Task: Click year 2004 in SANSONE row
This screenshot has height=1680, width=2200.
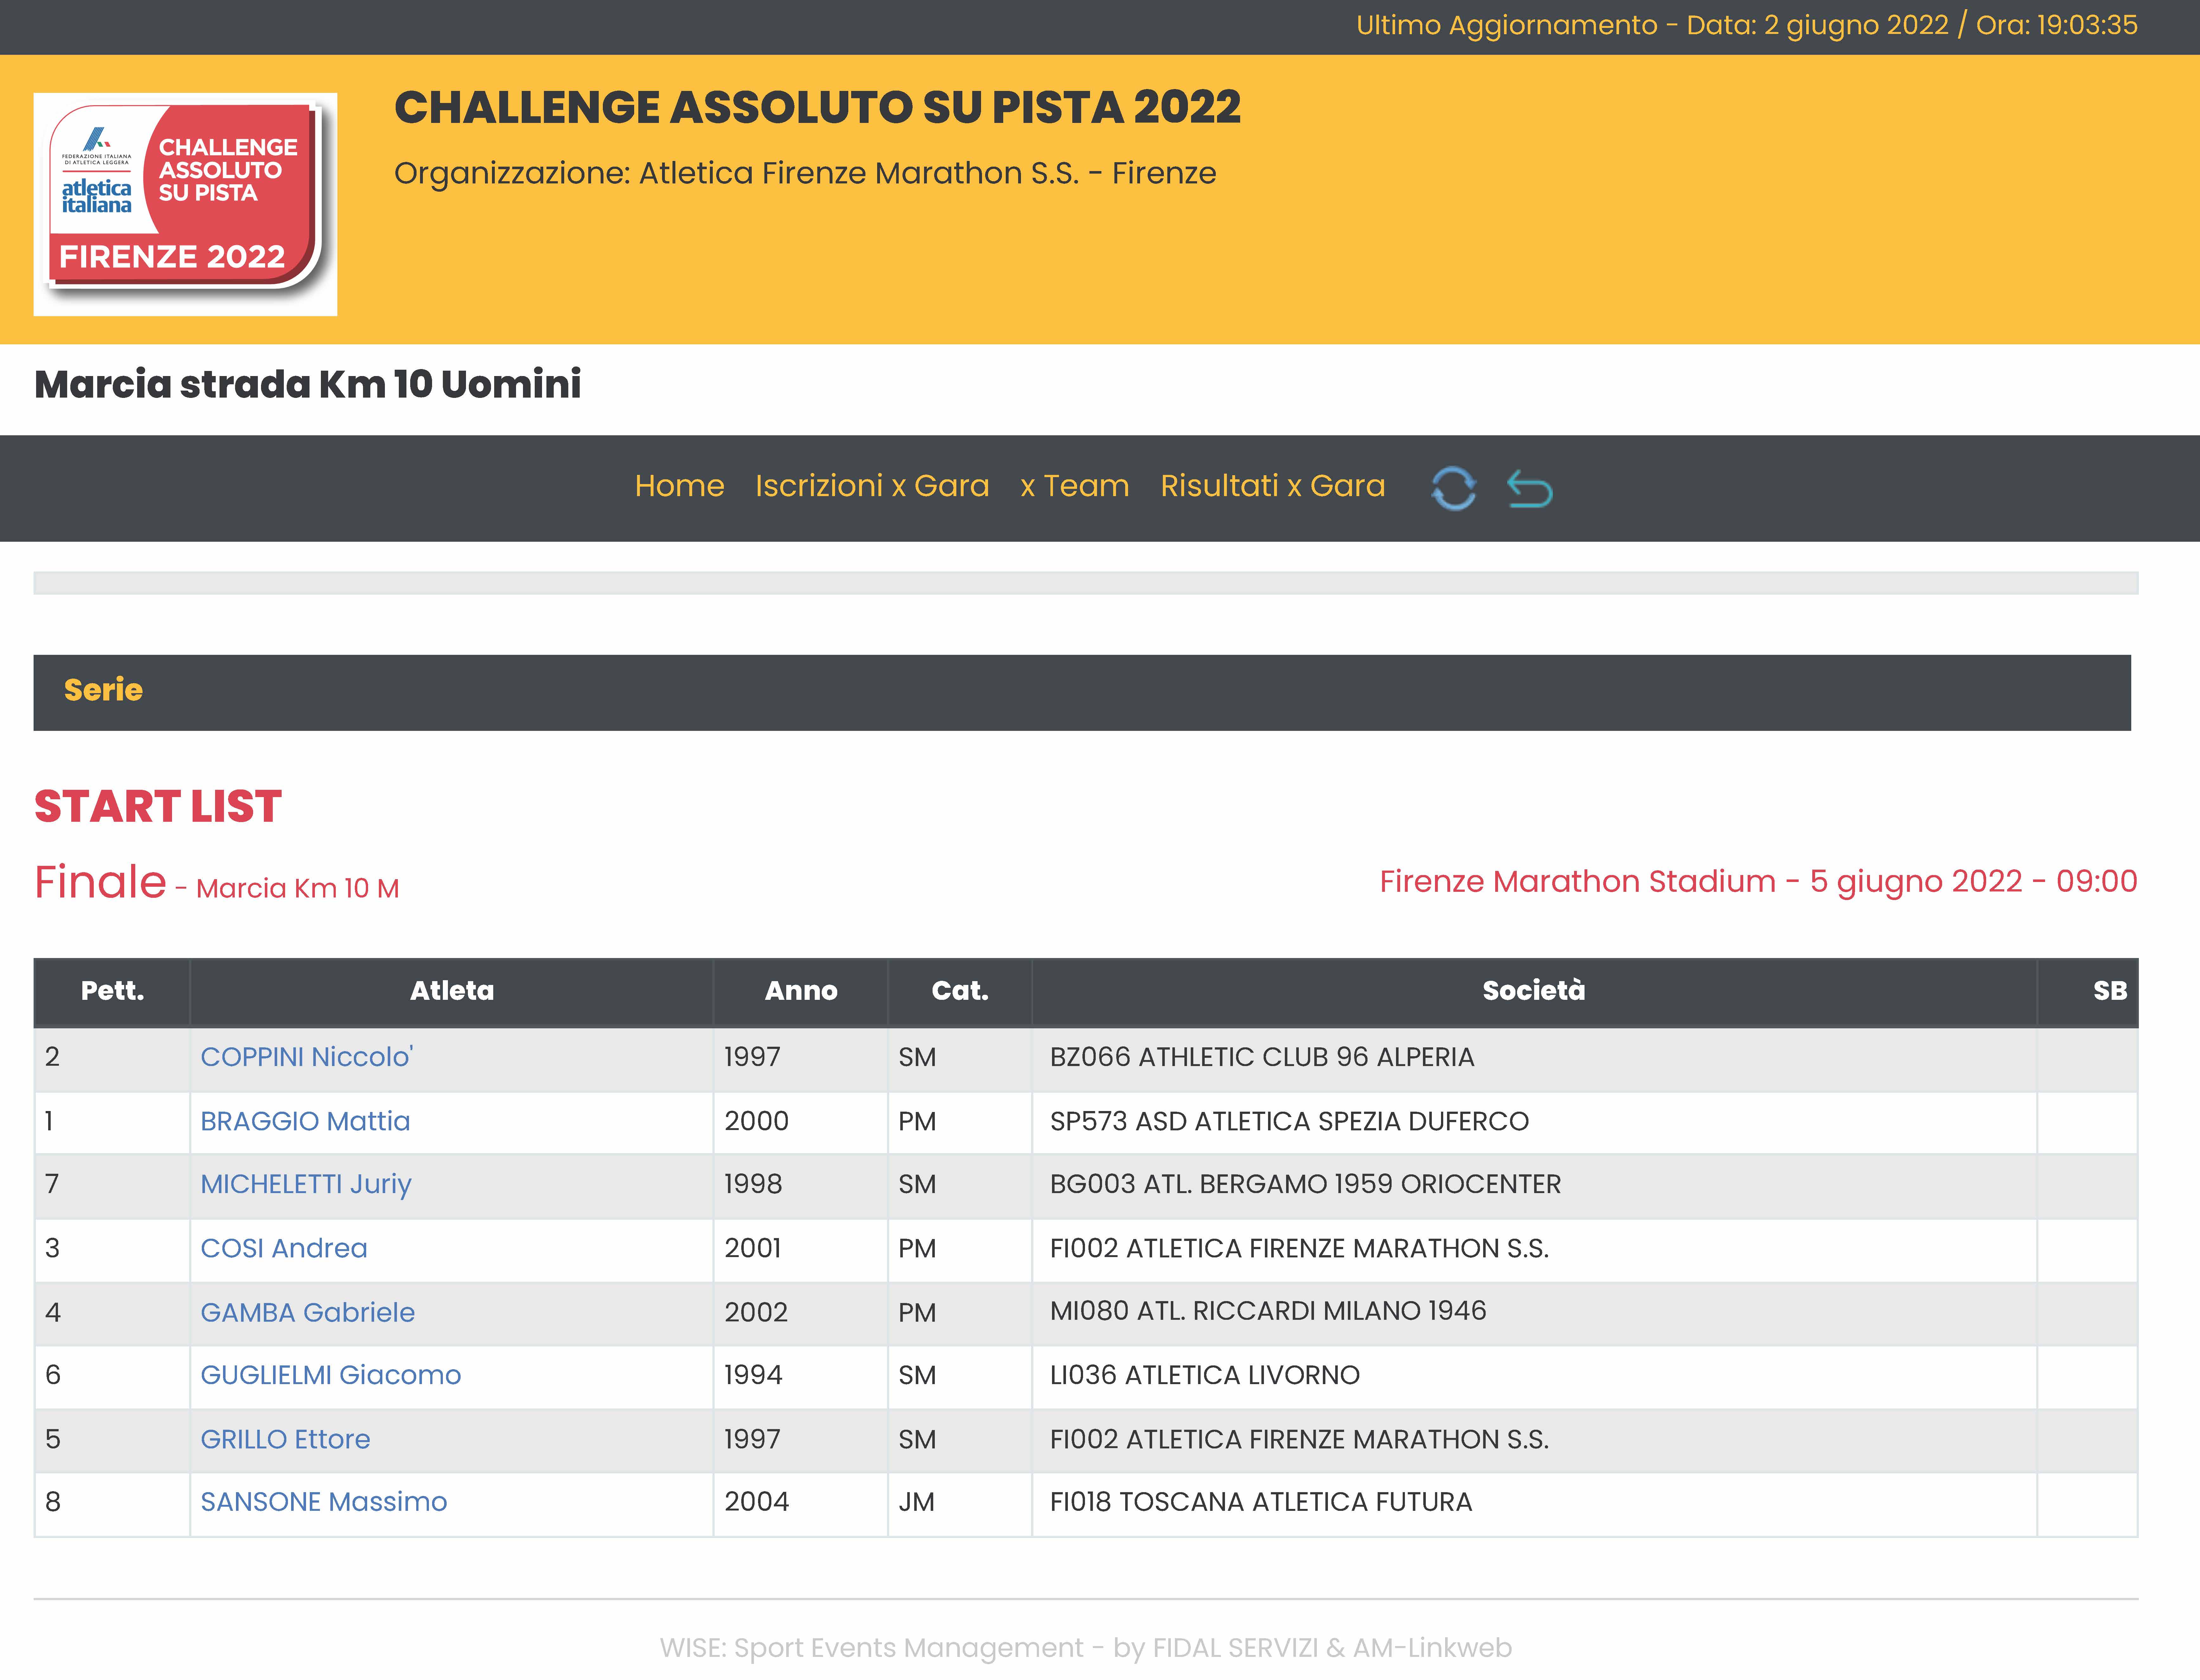Action: [757, 1502]
